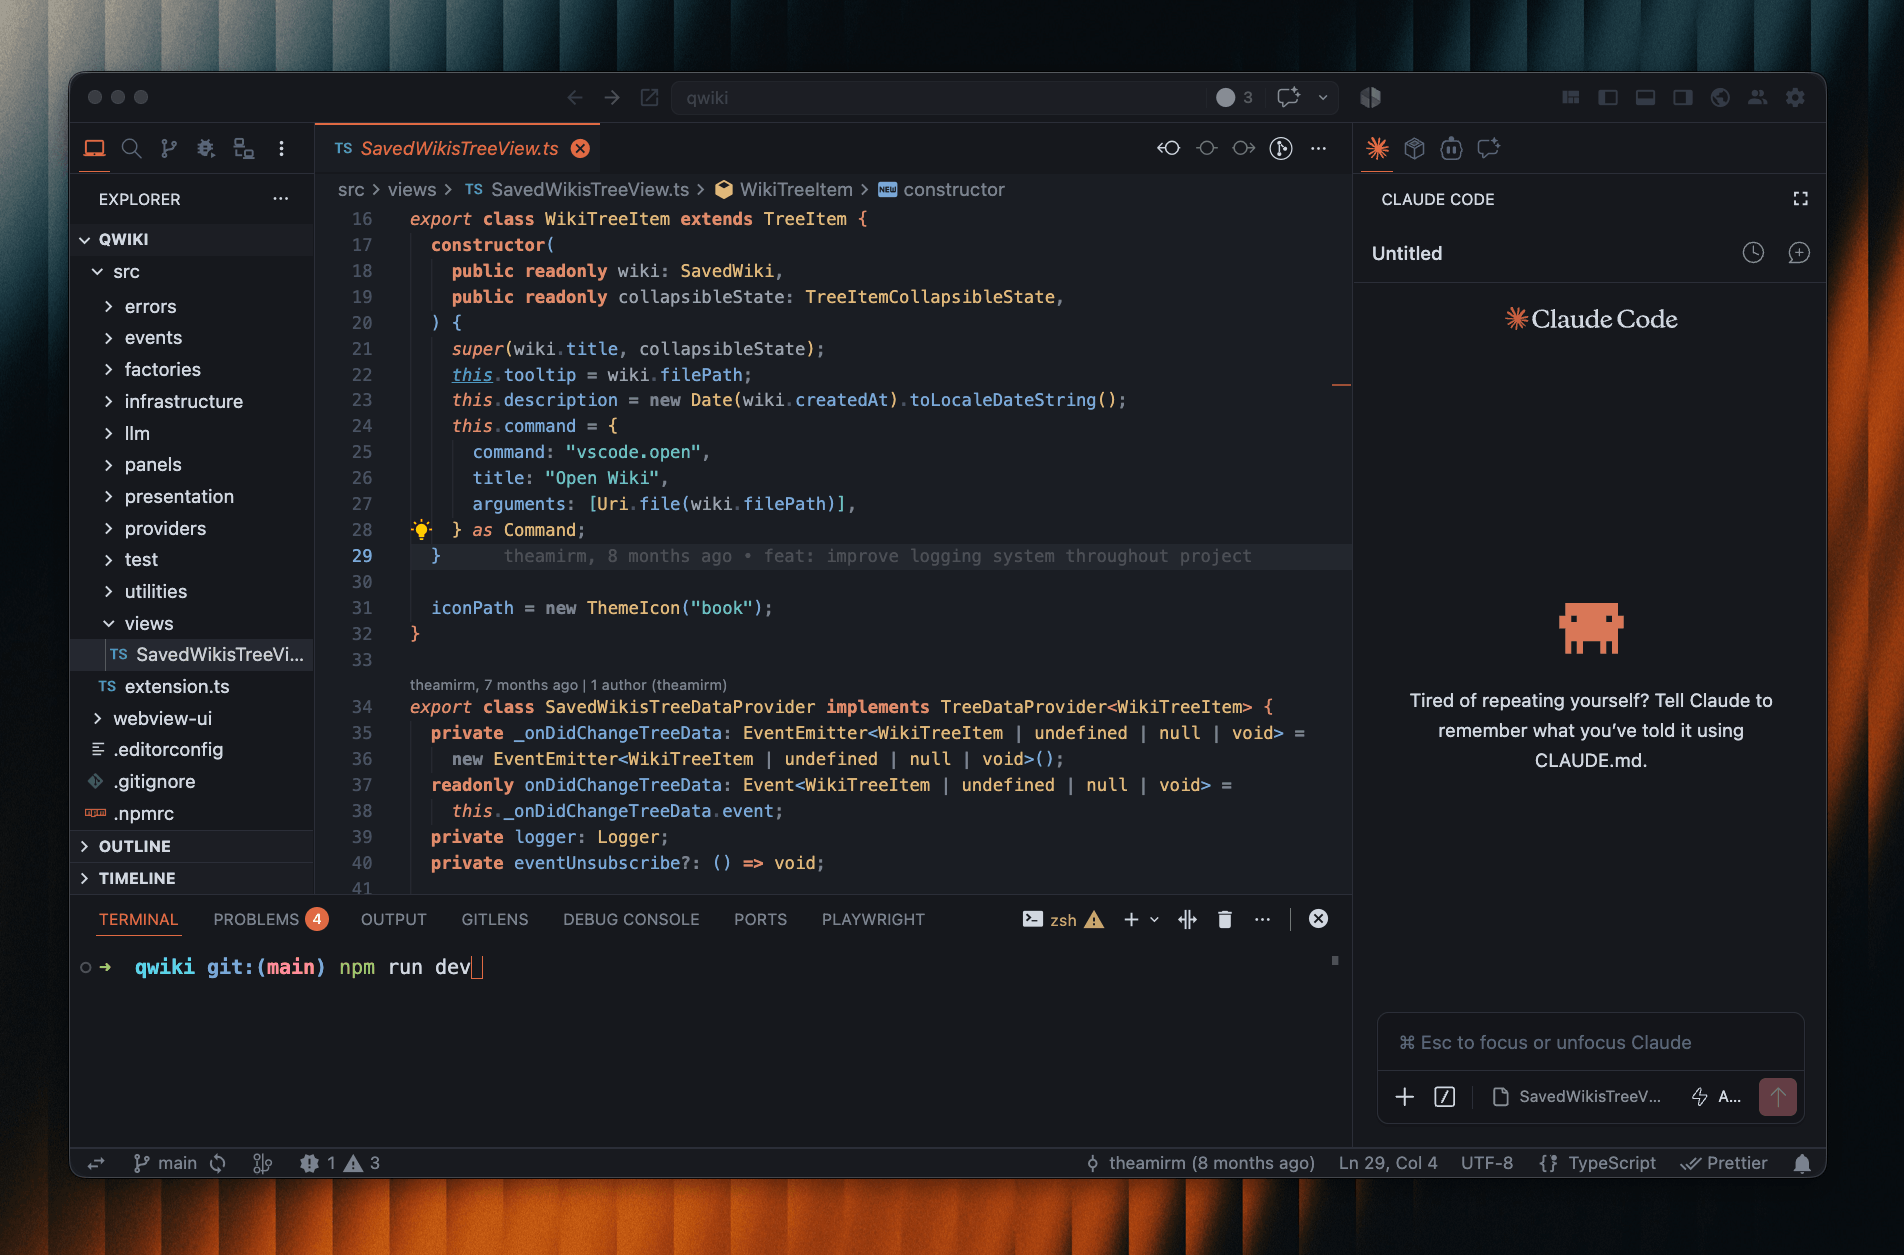Maximize the Claude Code panel
The image size is (1904, 1255).
tap(1801, 199)
